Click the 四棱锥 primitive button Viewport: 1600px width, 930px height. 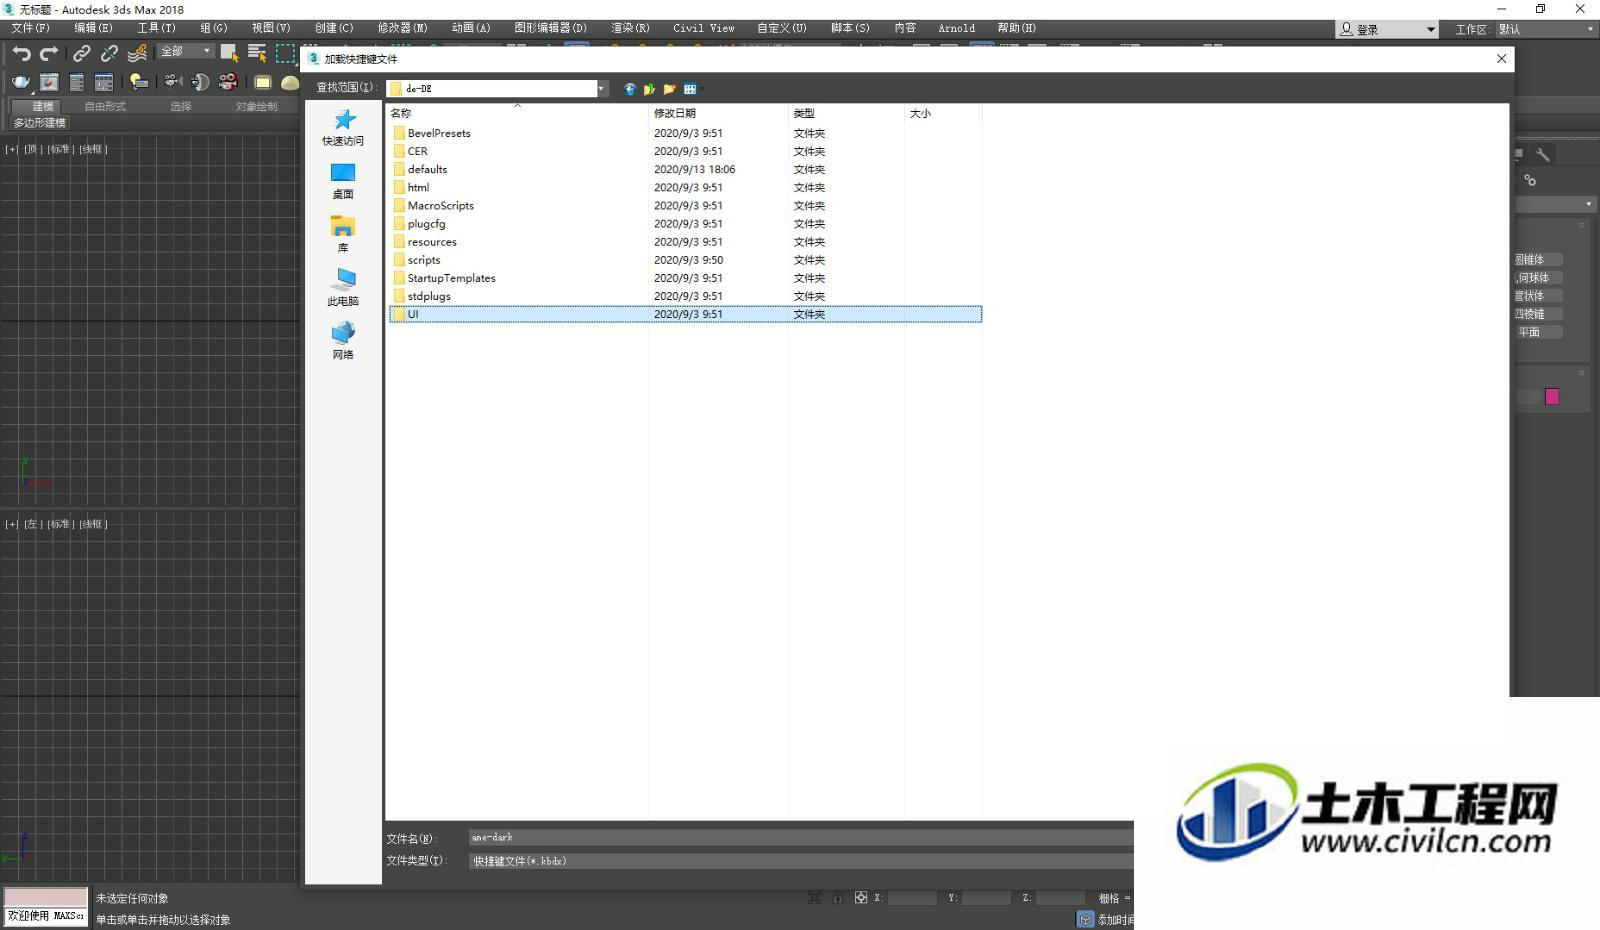pos(1538,314)
